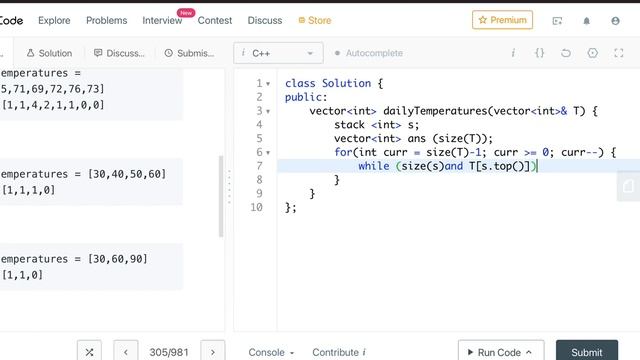Click the curly braces format code icon
The width and height of the screenshot is (640, 360).
pos(540,53)
